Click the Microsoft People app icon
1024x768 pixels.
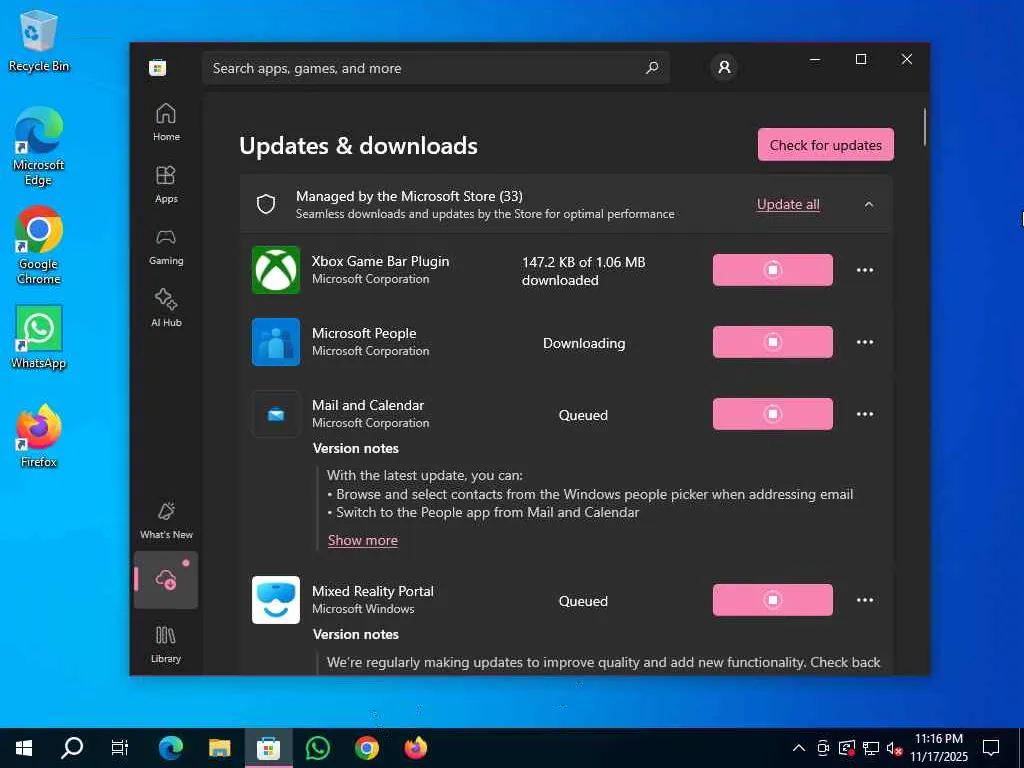[x=276, y=342]
